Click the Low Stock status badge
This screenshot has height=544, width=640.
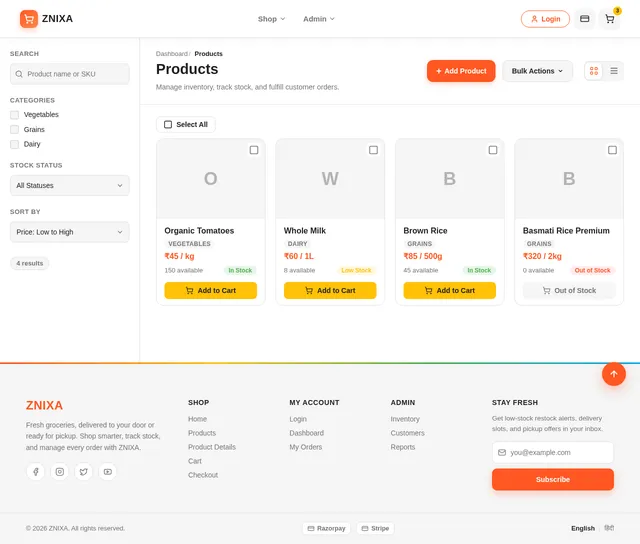356,270
